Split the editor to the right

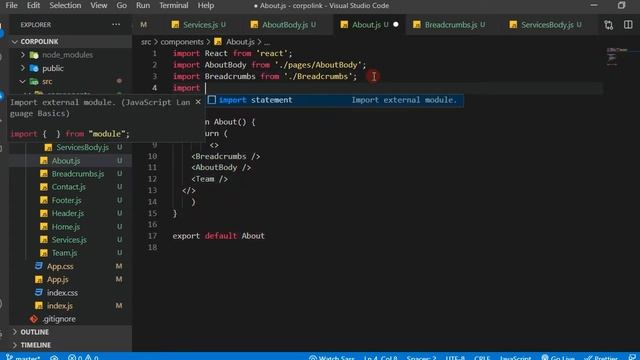click(628, 25)
